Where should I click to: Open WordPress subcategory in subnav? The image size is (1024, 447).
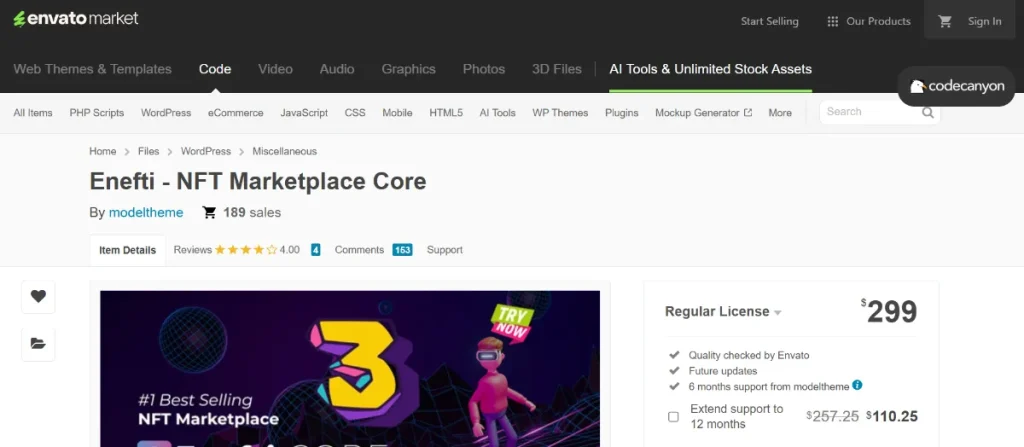[166, 112]
